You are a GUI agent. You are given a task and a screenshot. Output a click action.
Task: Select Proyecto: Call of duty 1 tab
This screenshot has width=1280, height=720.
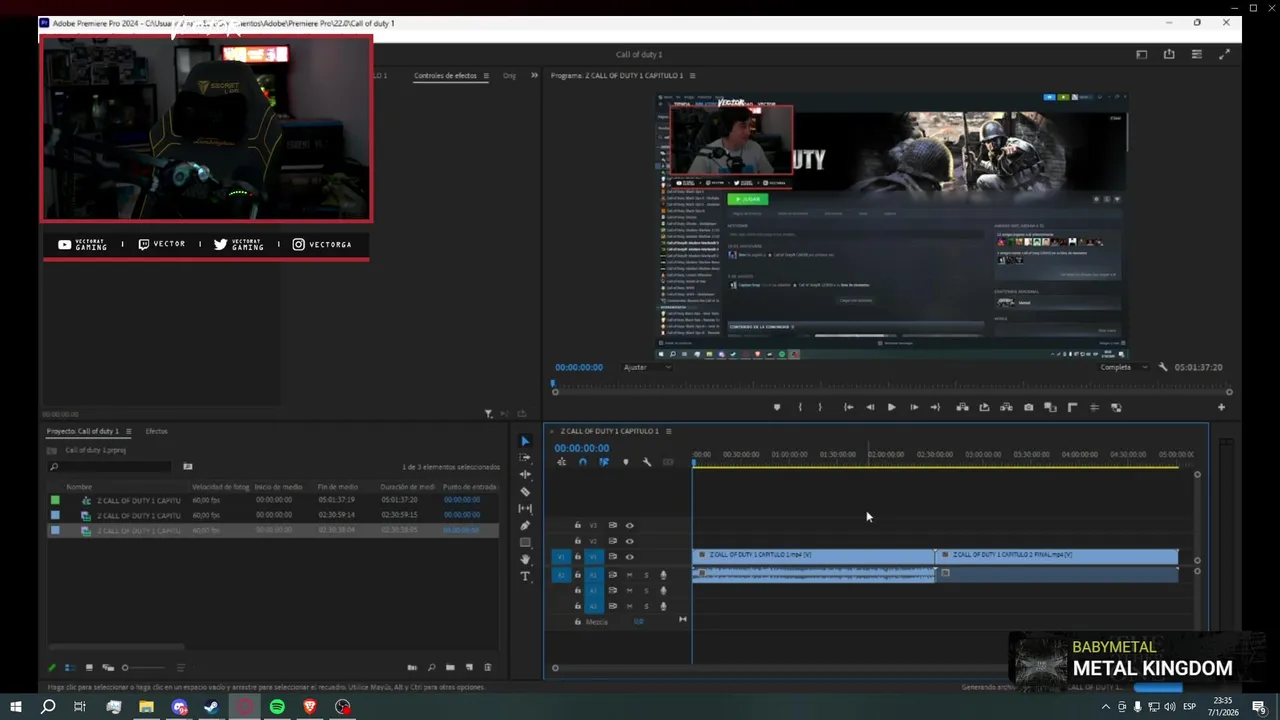pos(82,431)
